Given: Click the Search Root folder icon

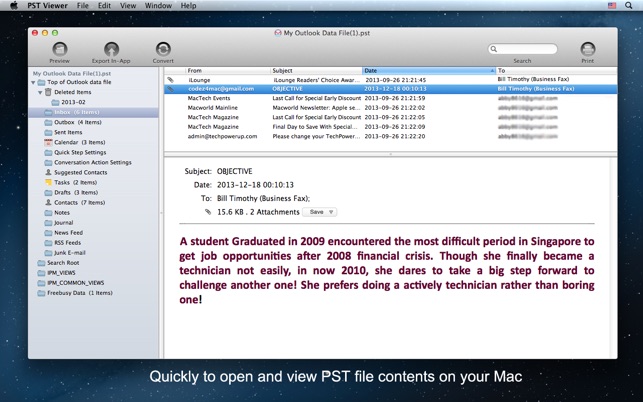Looking at the screenshot, I should [x=41, y=263].
